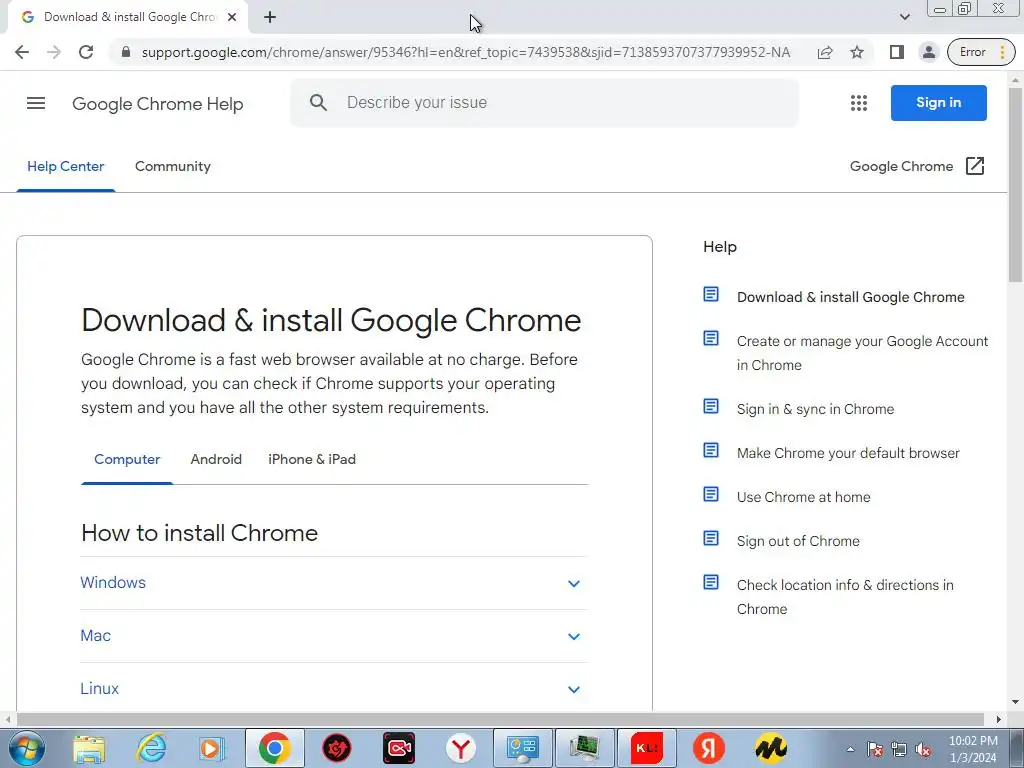The width and height of the screenshot is (1024, 768).
Task: Open Windows Media Player taskbar icon
Action: click(212, 748)
